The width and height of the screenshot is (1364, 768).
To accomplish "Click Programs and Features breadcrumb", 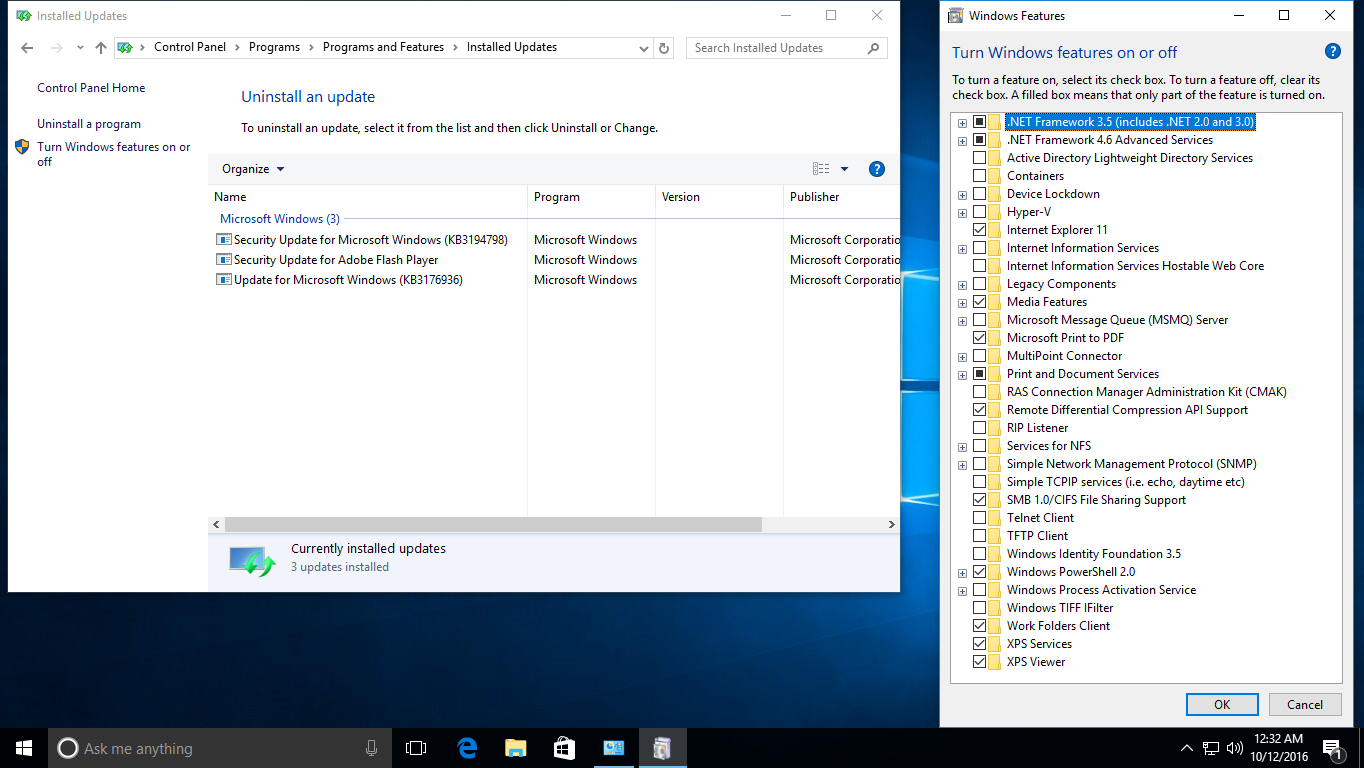I will [x=383, y=47].
